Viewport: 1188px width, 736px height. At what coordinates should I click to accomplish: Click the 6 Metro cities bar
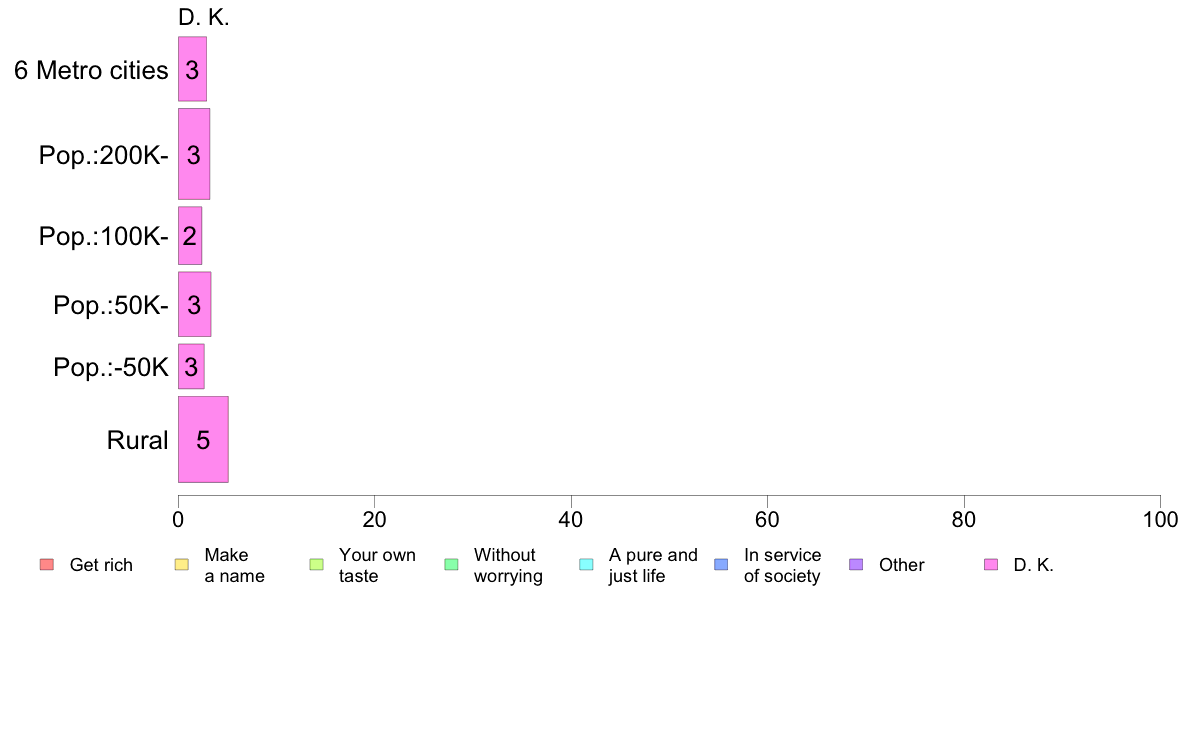point(192,69)
